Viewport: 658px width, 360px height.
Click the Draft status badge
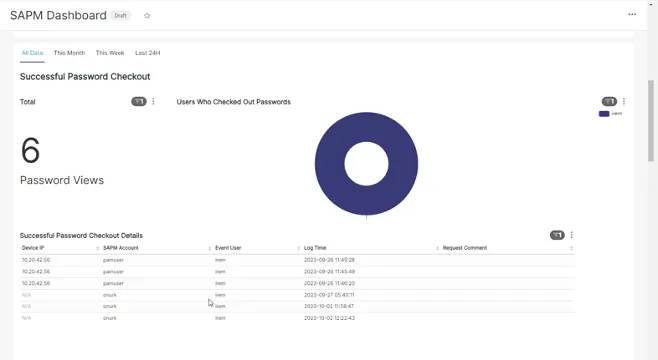coord(120,16)
